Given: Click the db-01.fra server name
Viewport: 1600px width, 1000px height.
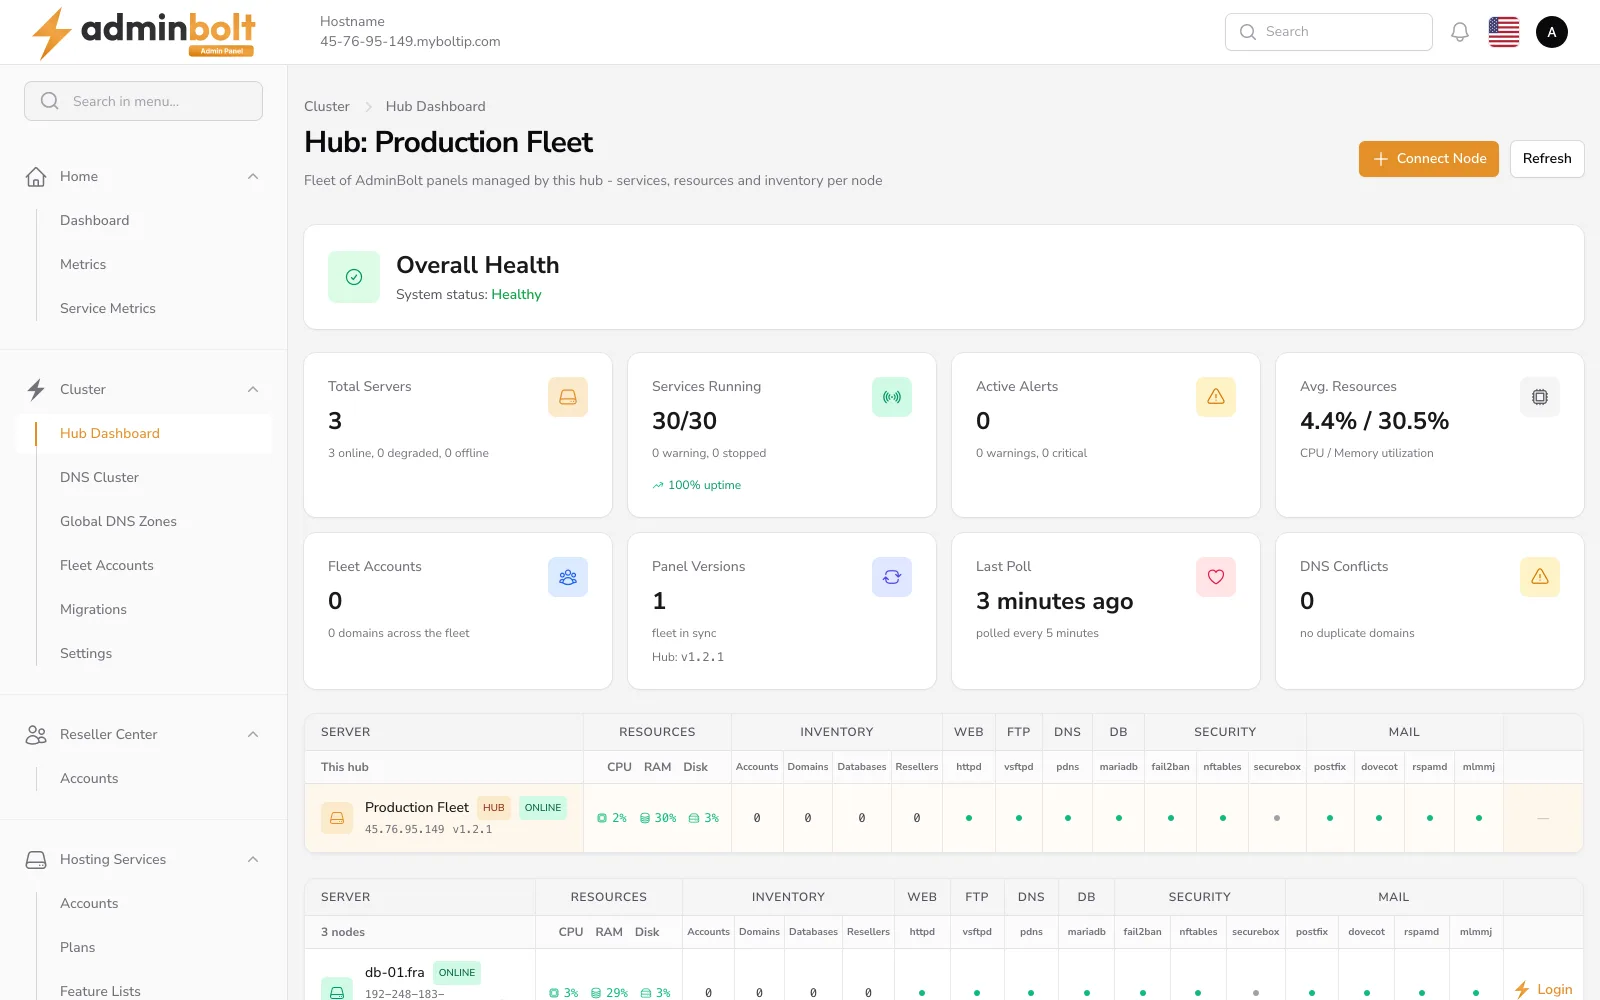Looking at the screenshot, I should (394, 972).
